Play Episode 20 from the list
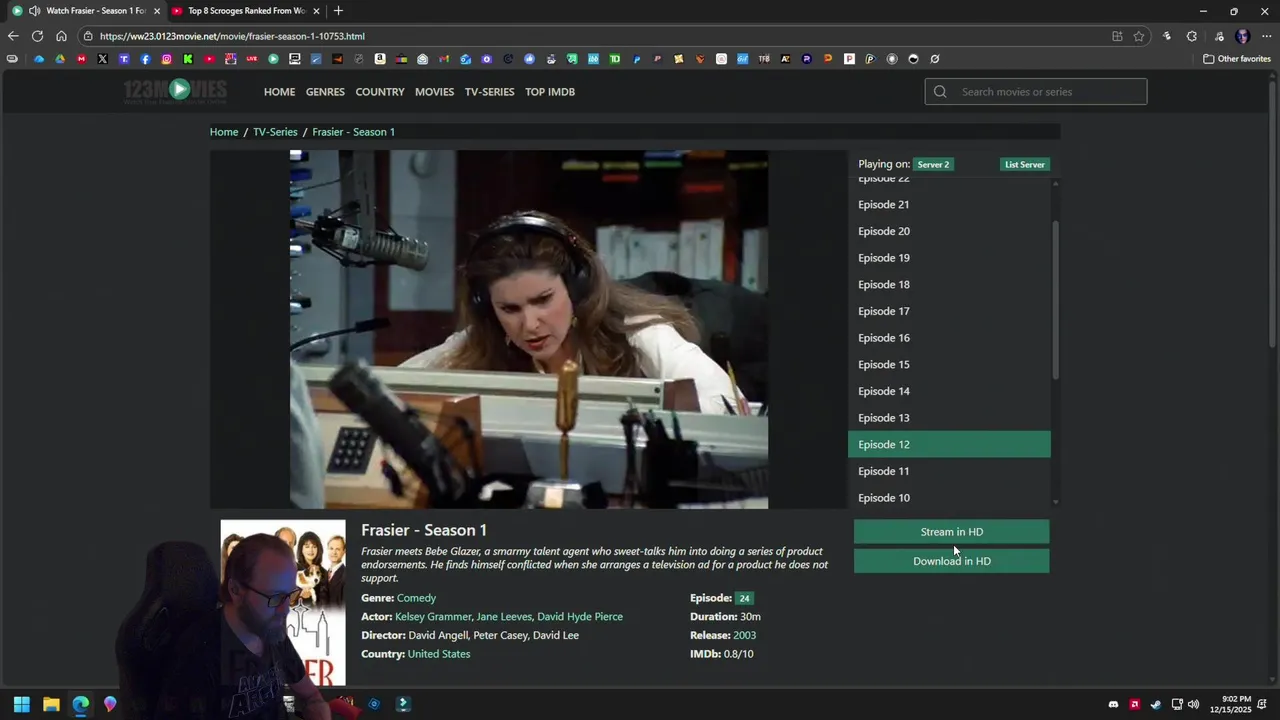 coord(949,231)
